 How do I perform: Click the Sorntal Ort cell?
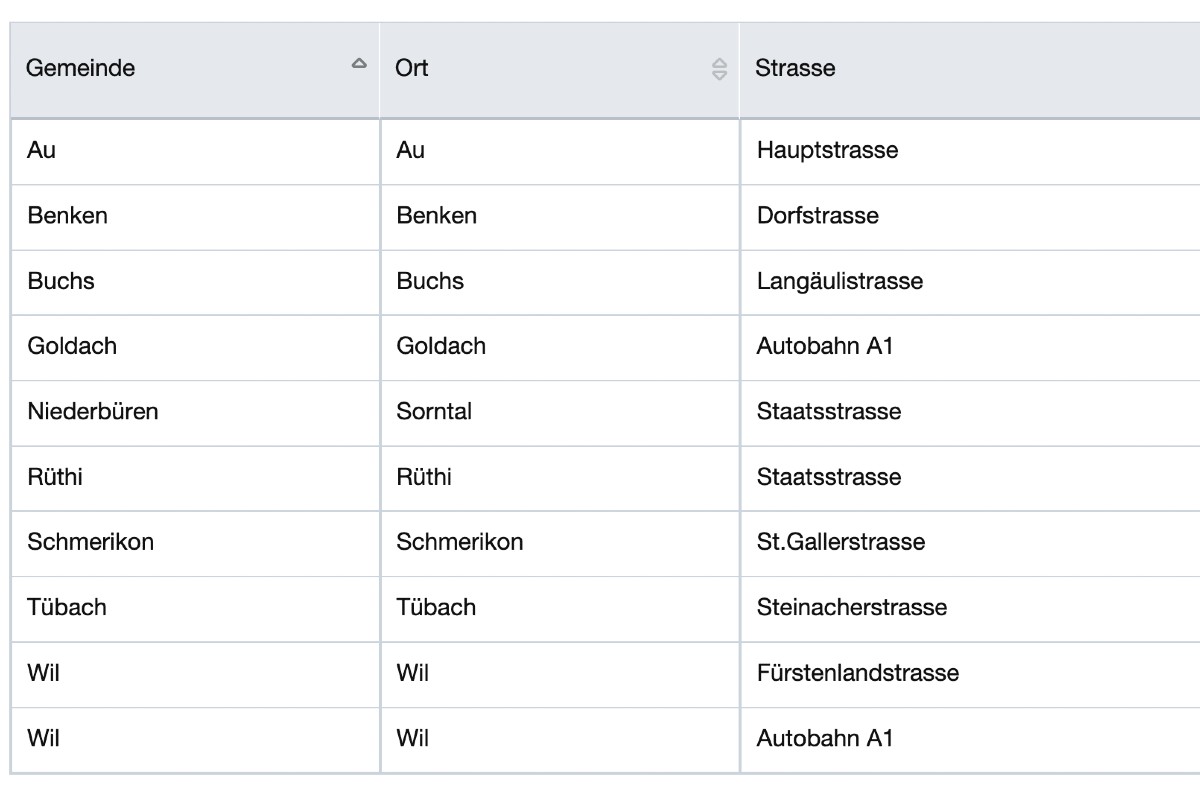(434, 411)
